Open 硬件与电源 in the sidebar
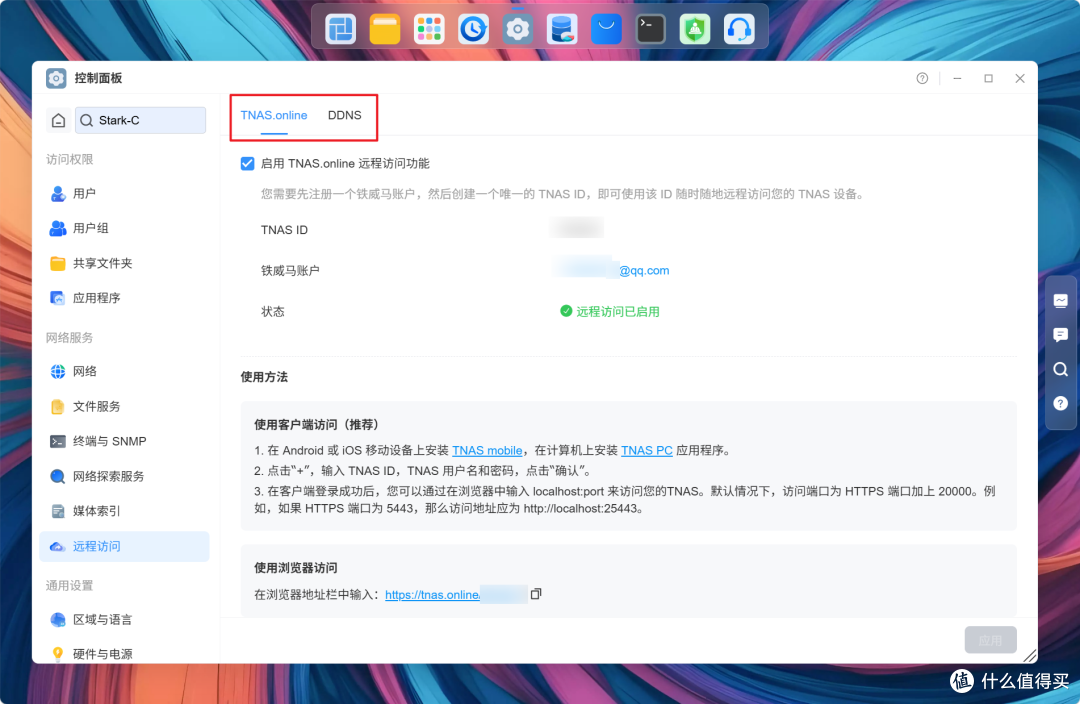Screen dimensions: 1080x704 (124, 654)
